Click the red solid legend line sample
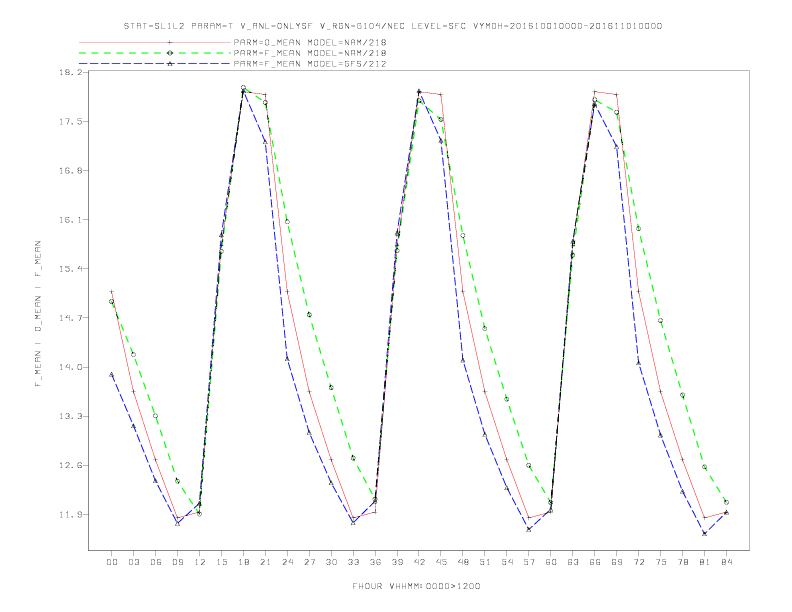792x612 pixels. pyautogui.click(x=155, y=42)
